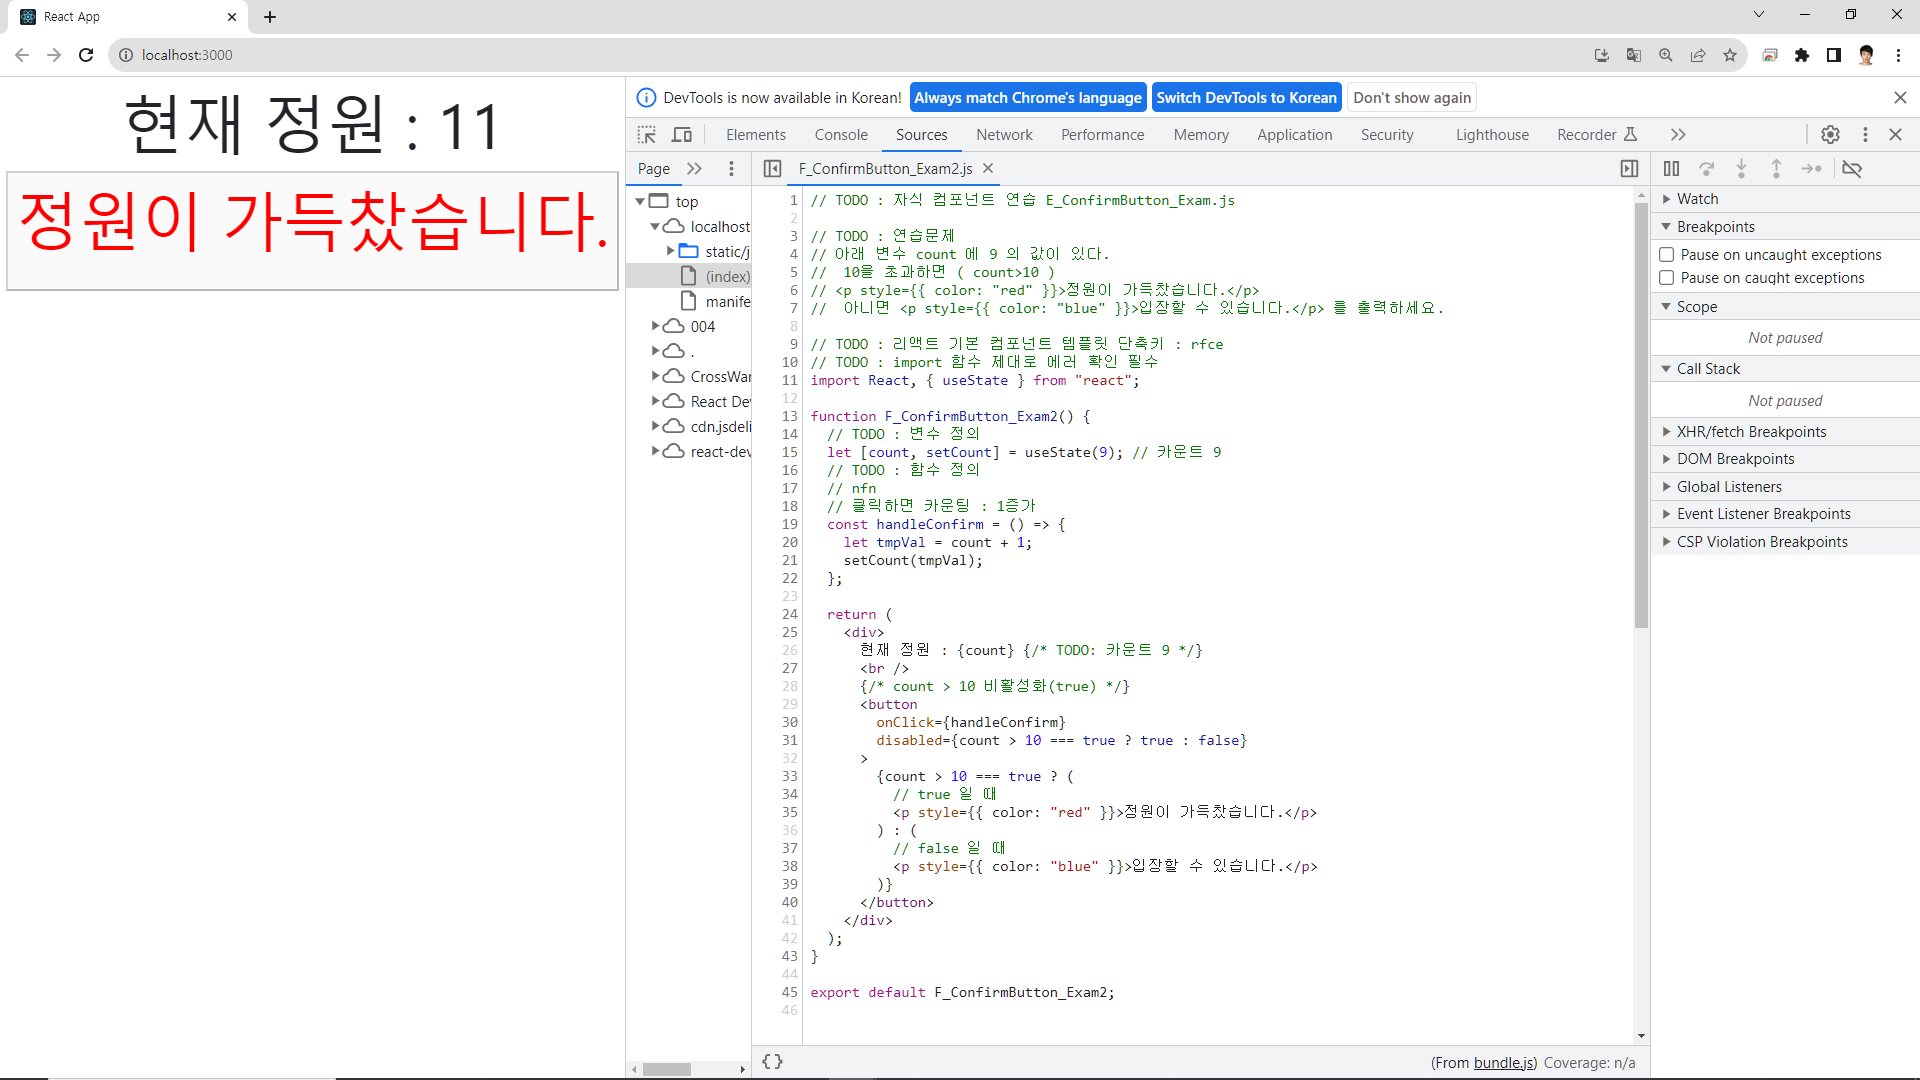Close the F_ConfirmButton_Exam2.js file tab
Screen dimensions: 1920x1080
point(988,169)
